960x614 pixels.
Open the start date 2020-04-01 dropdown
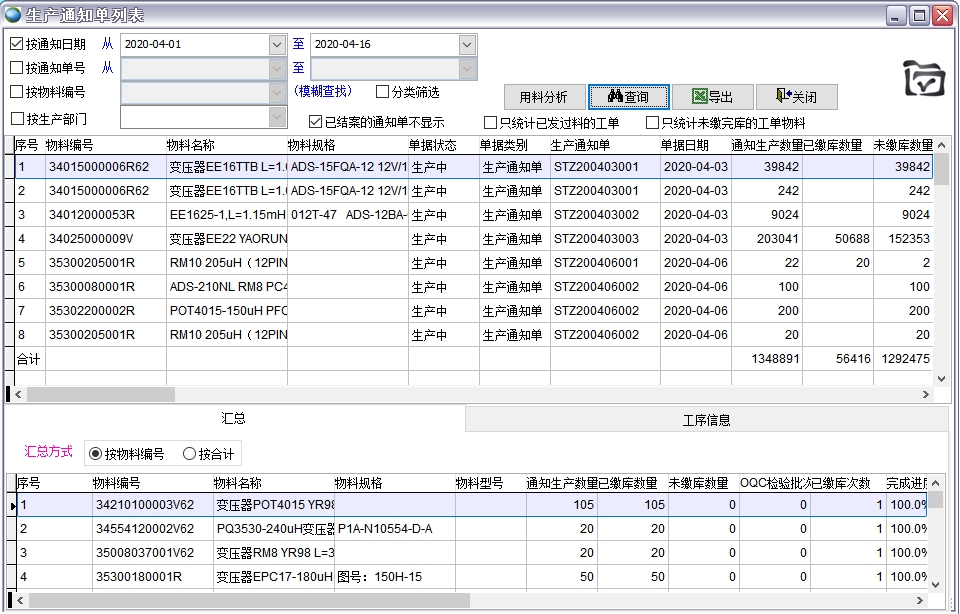(x=276, y=45)
